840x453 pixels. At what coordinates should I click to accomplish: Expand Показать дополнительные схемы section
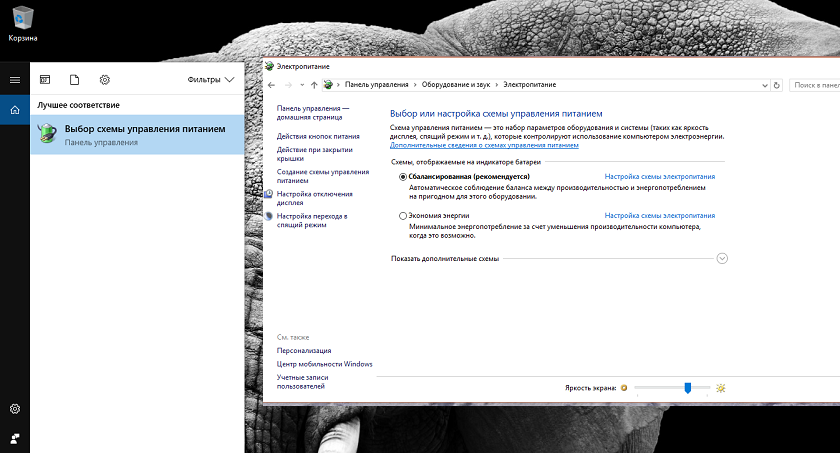[x=722, y=258]
